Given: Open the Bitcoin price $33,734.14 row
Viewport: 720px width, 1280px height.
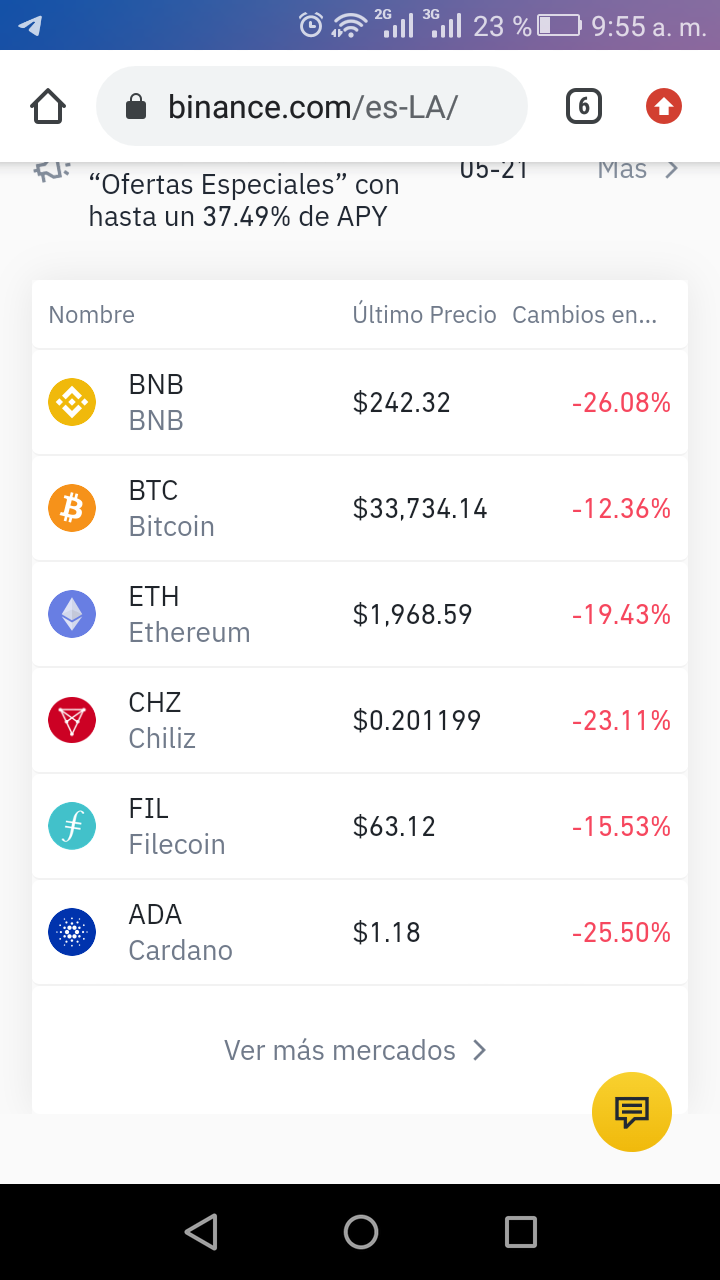Looking at the screenshot, I should [360, 509].
